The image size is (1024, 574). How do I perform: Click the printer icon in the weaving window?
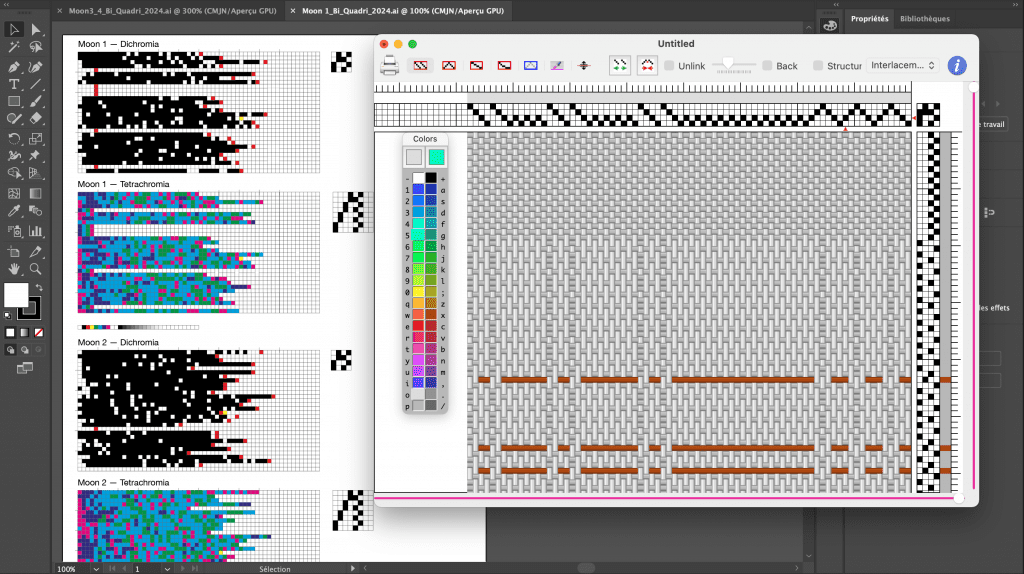(390, 66)
